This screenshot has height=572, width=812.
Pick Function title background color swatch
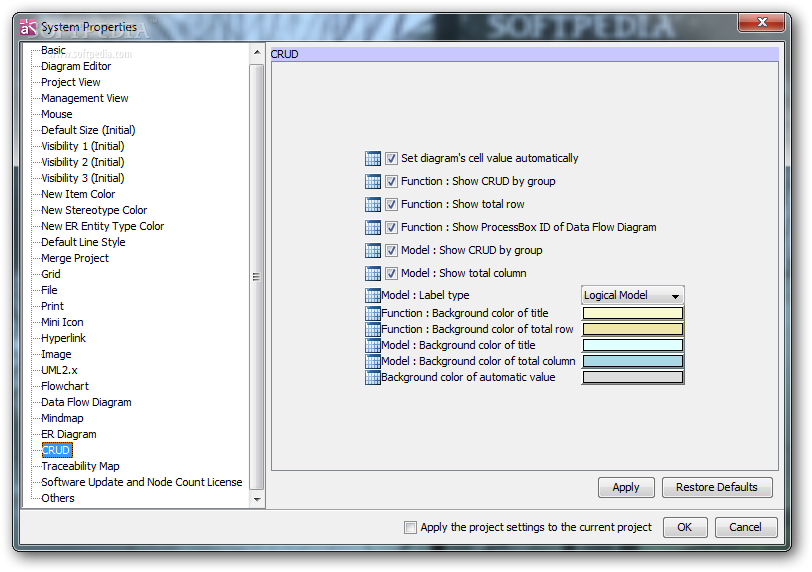point(633,313)
